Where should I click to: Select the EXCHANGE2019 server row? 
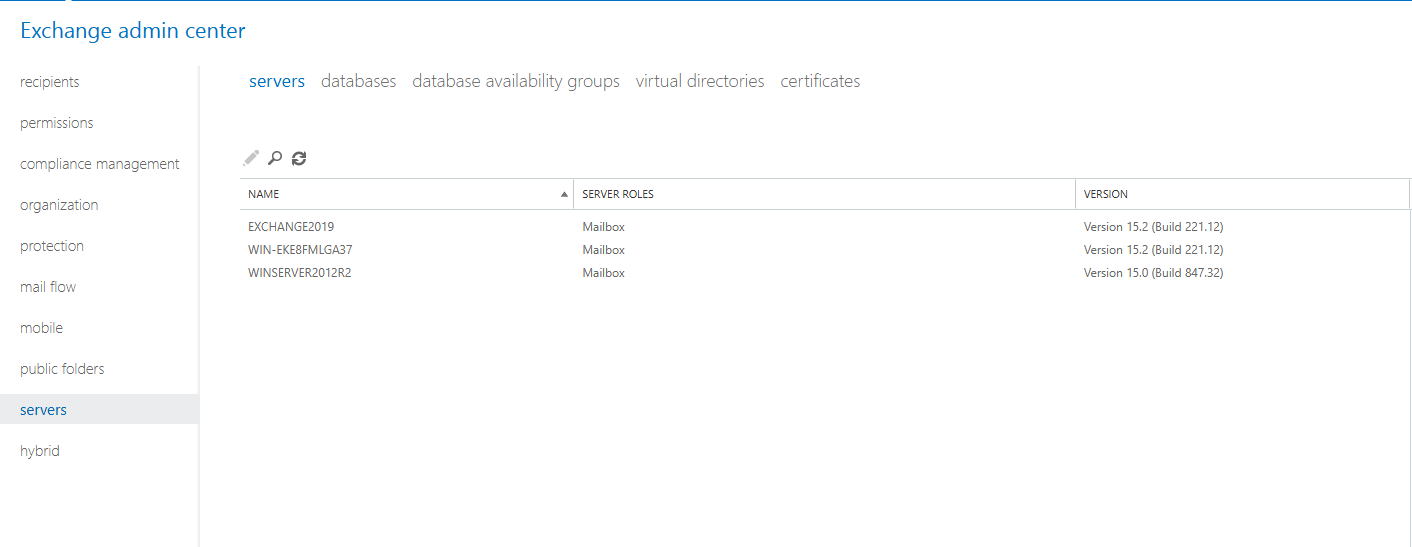tap(825, 227)
